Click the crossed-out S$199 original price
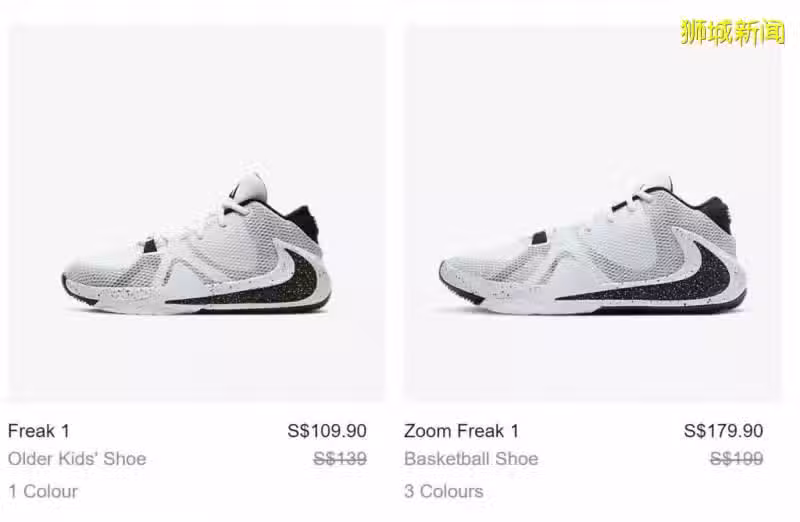Screen dimensions: 800x522 click(736, 459)
